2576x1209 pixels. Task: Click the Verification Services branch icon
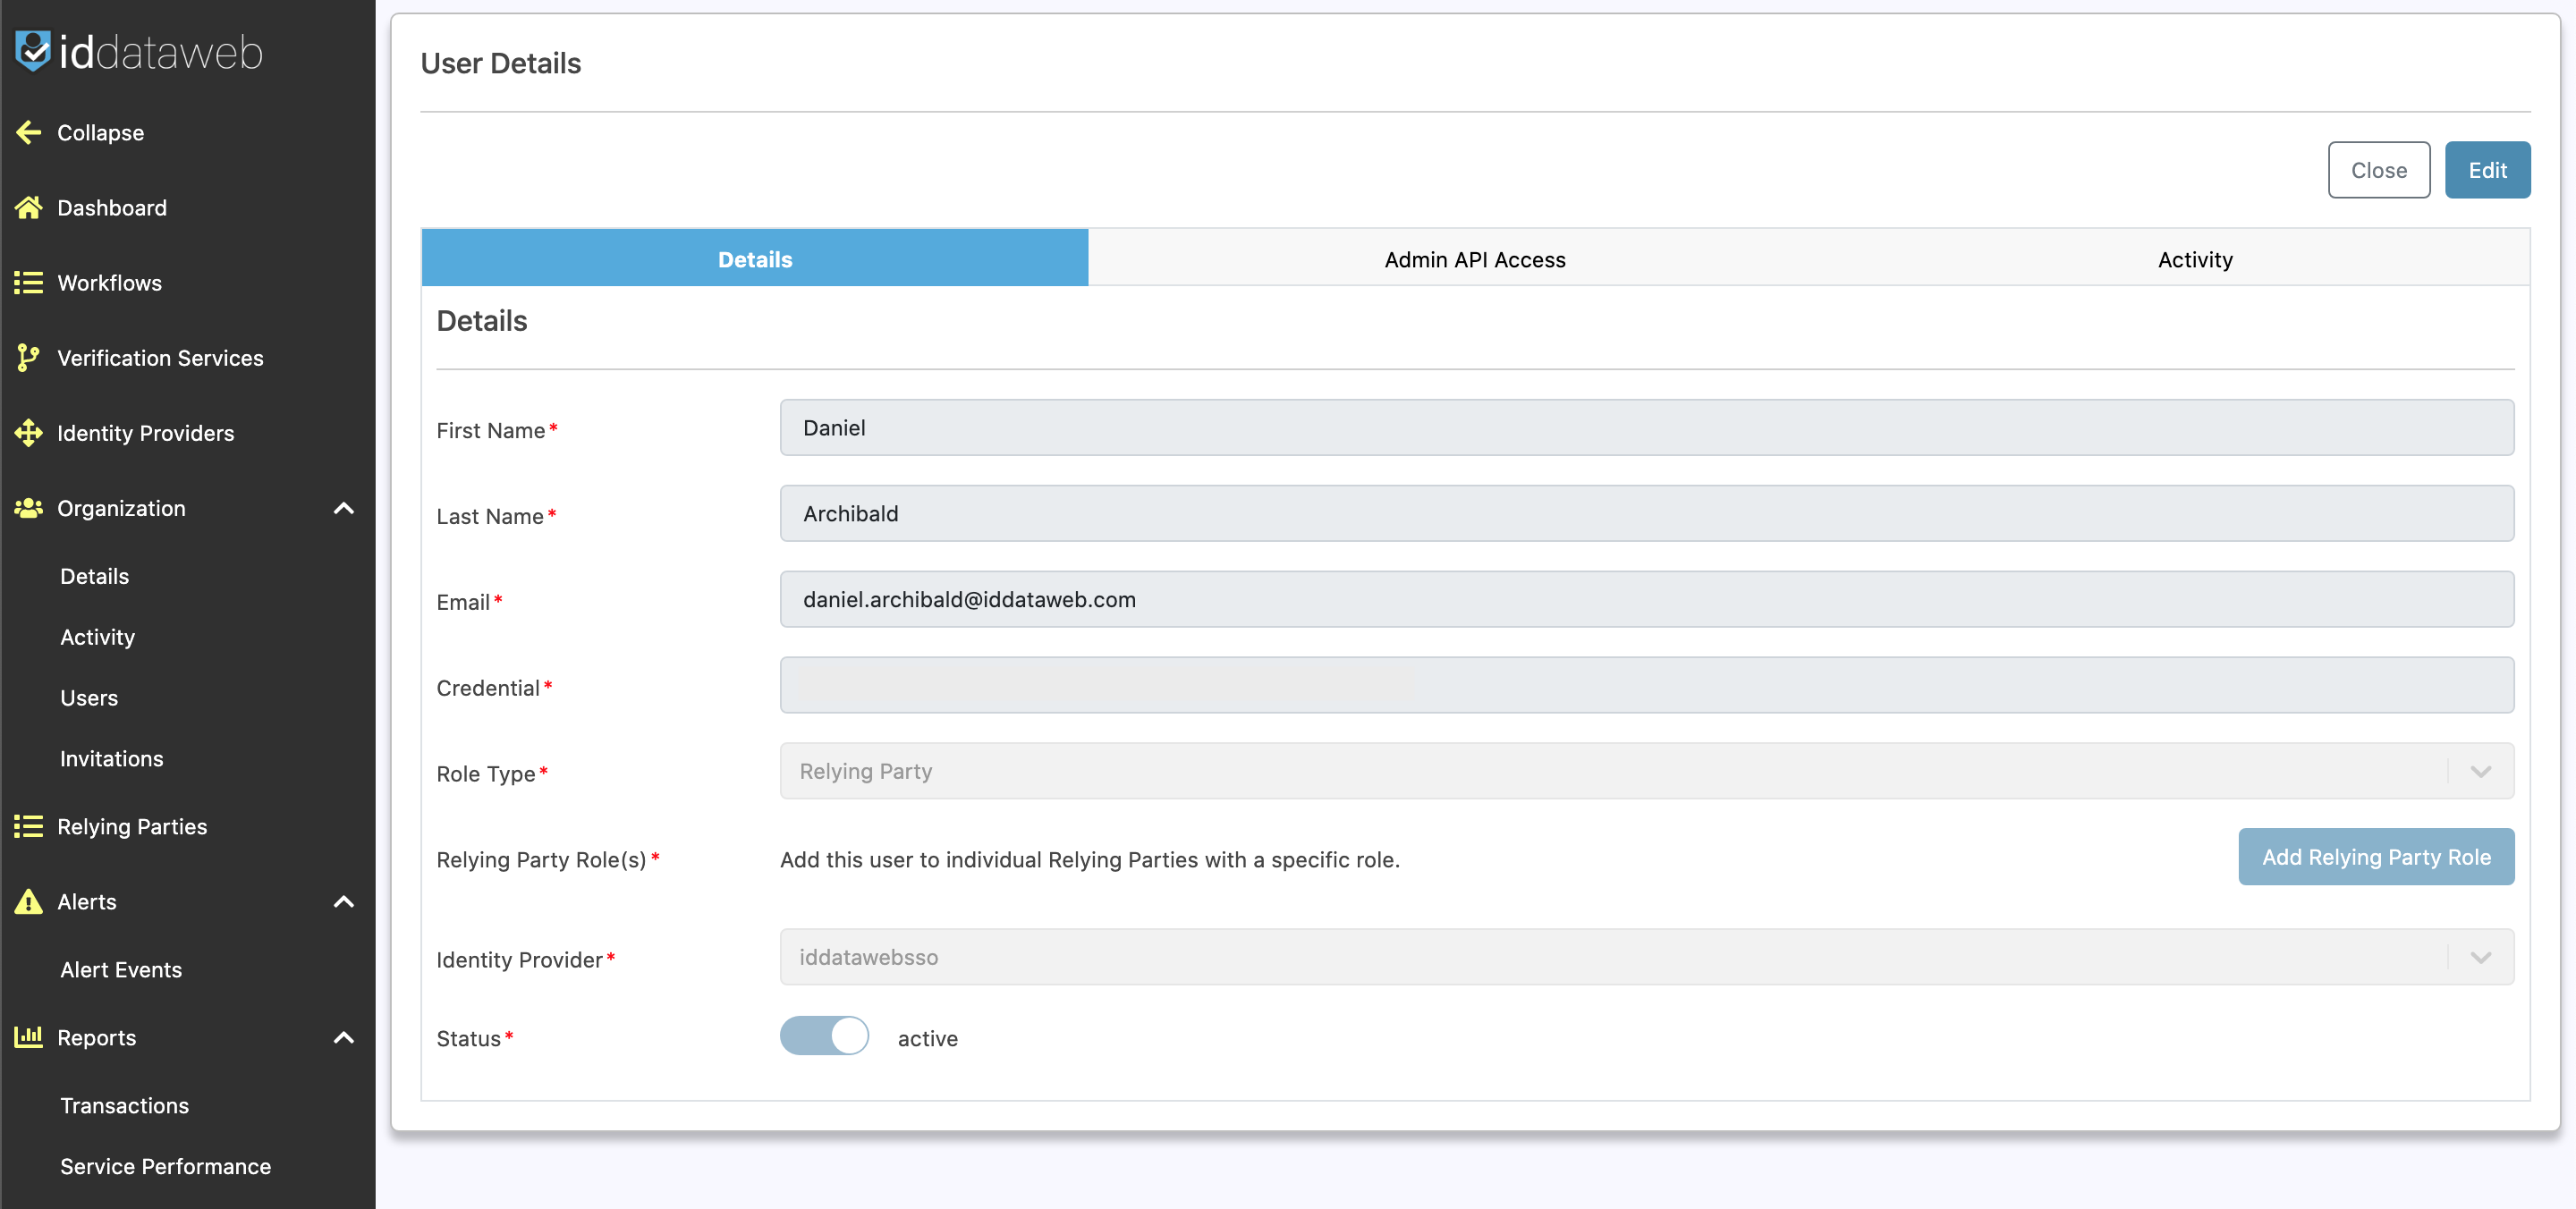coord(29,357)
